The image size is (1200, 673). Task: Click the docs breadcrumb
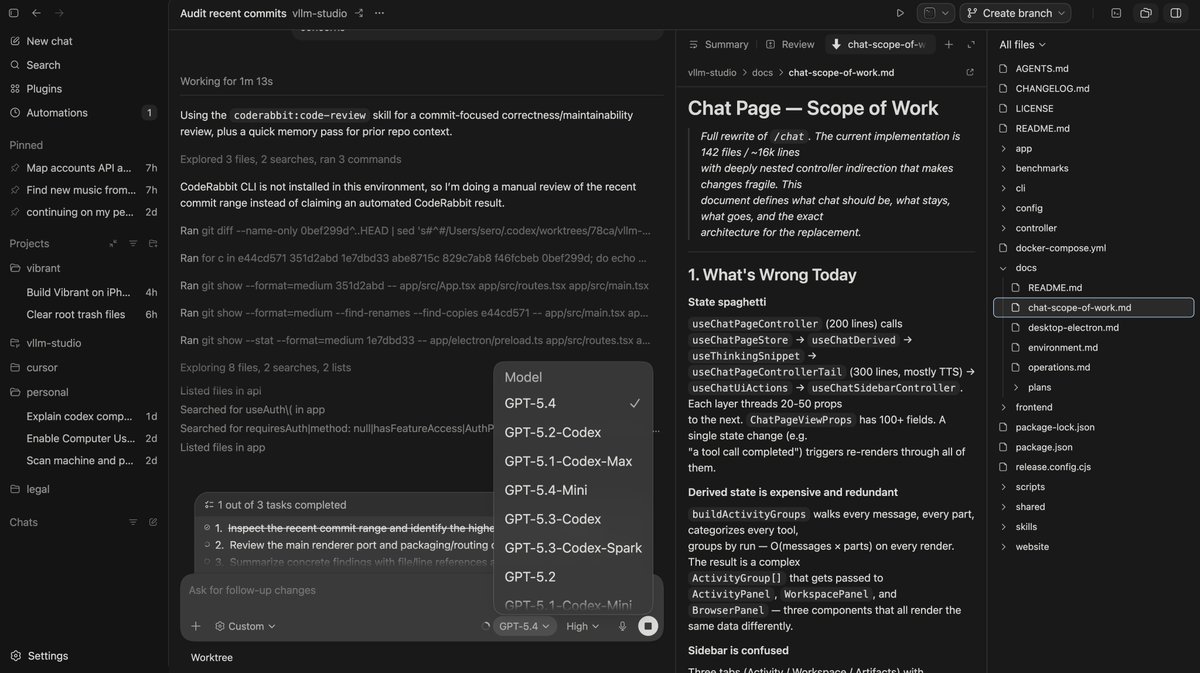point(762,72)
